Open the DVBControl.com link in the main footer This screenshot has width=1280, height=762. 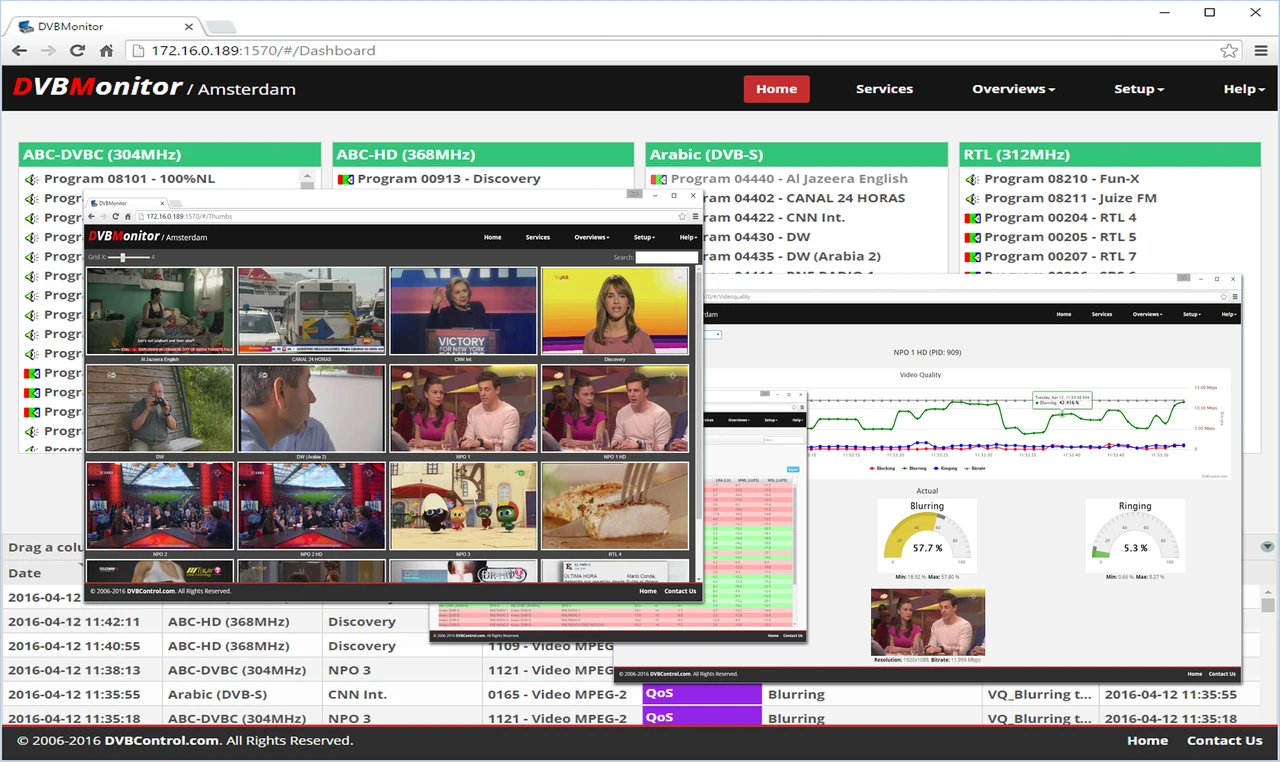point(161,741)
